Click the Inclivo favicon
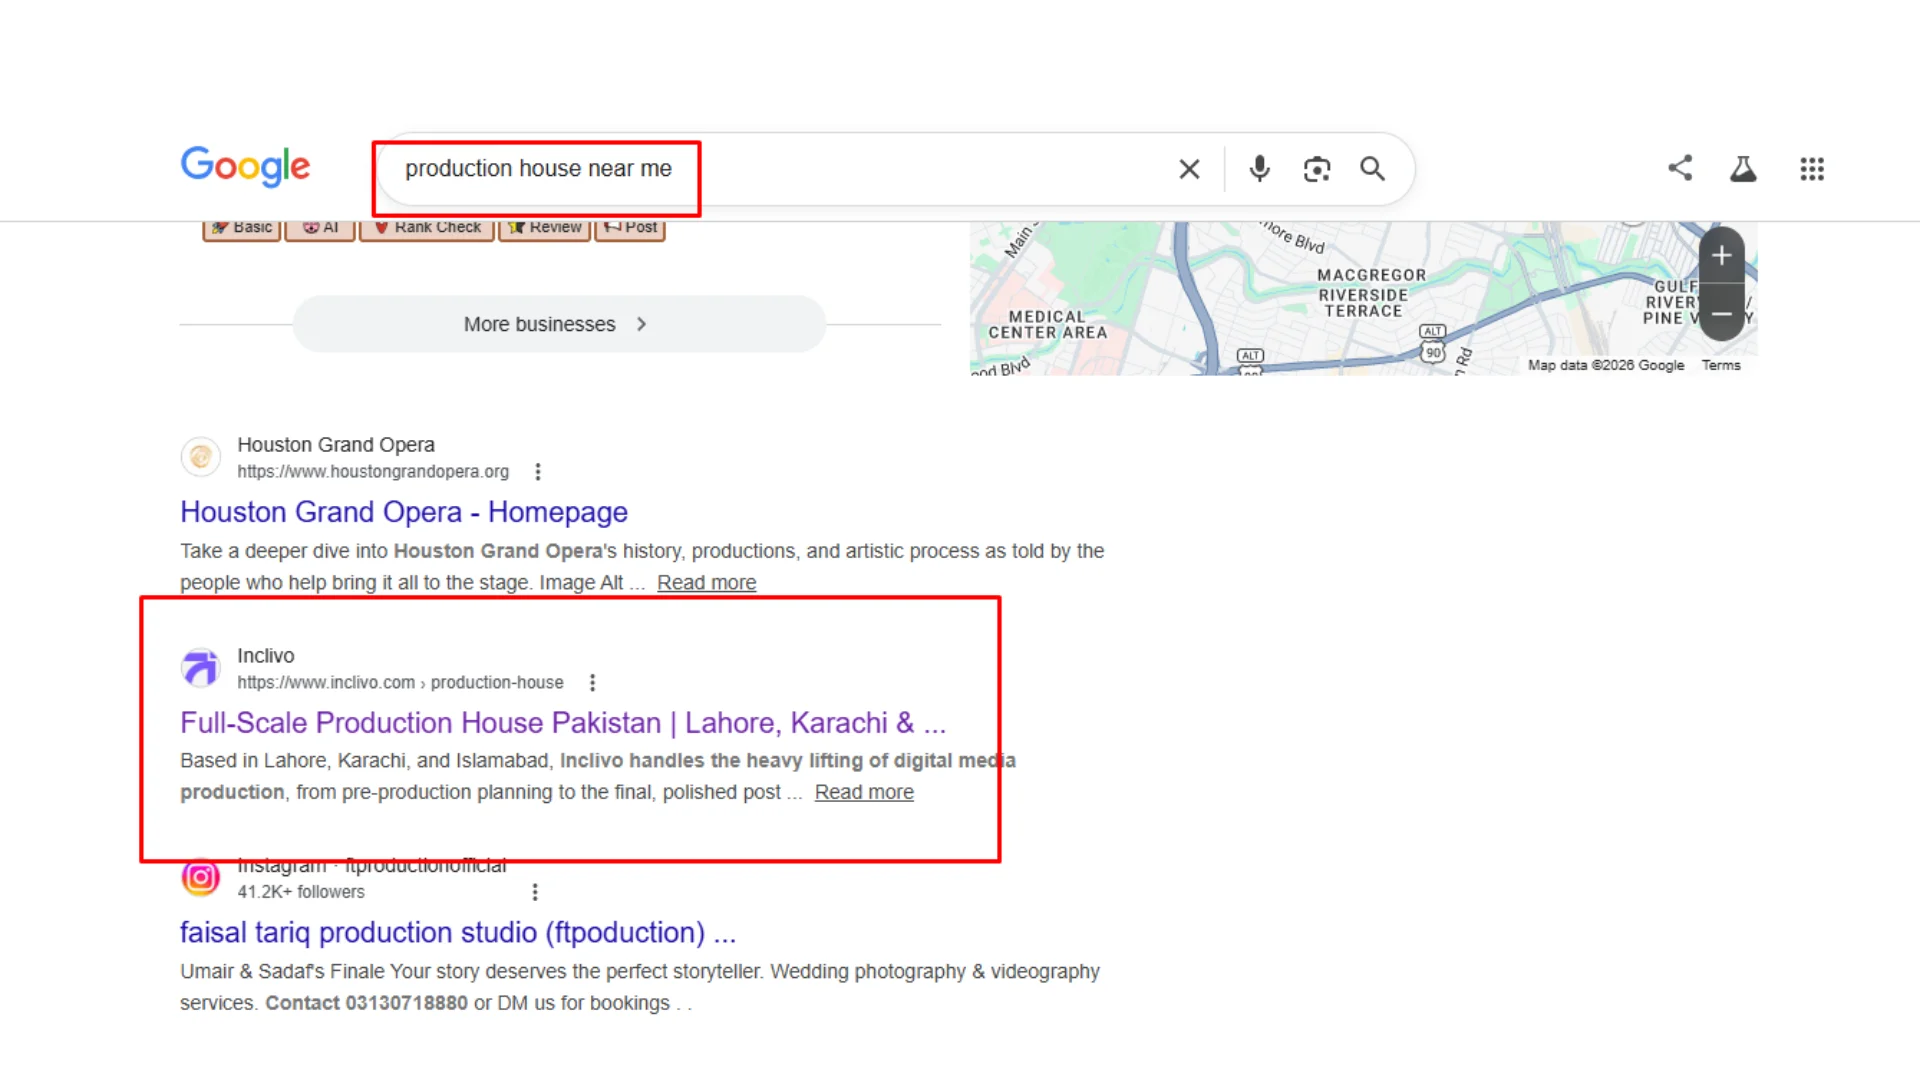Screen dimensions: 1920x1080 pyautogui.click(x=200, y=668)
